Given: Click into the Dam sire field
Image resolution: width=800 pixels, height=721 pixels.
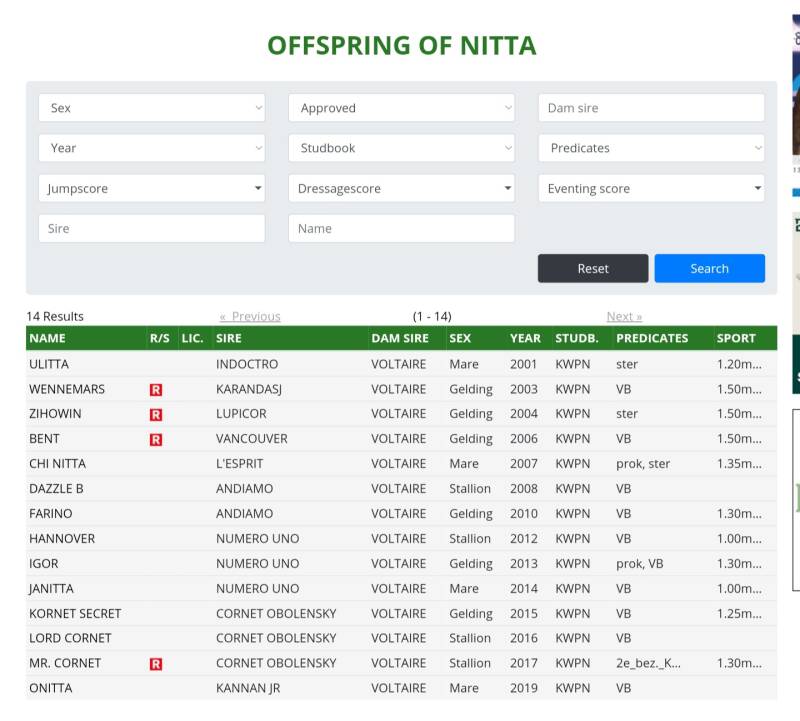Looking at the screenshot, I should pos(651,108).
